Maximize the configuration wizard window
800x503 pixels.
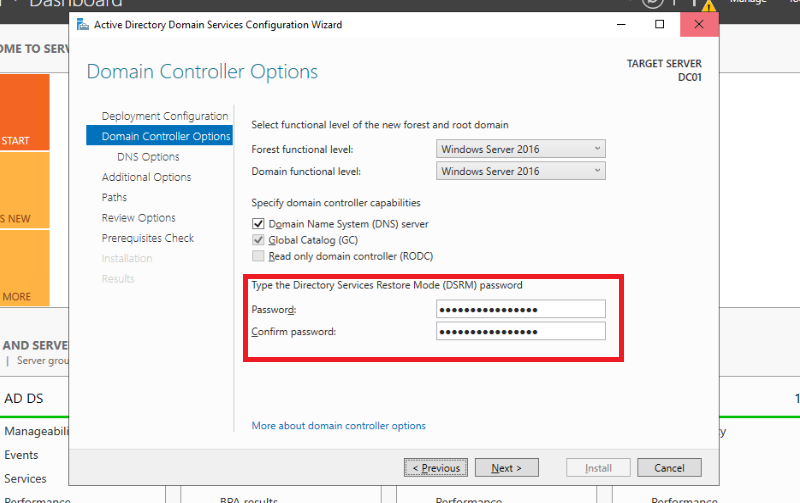(660, 24)
